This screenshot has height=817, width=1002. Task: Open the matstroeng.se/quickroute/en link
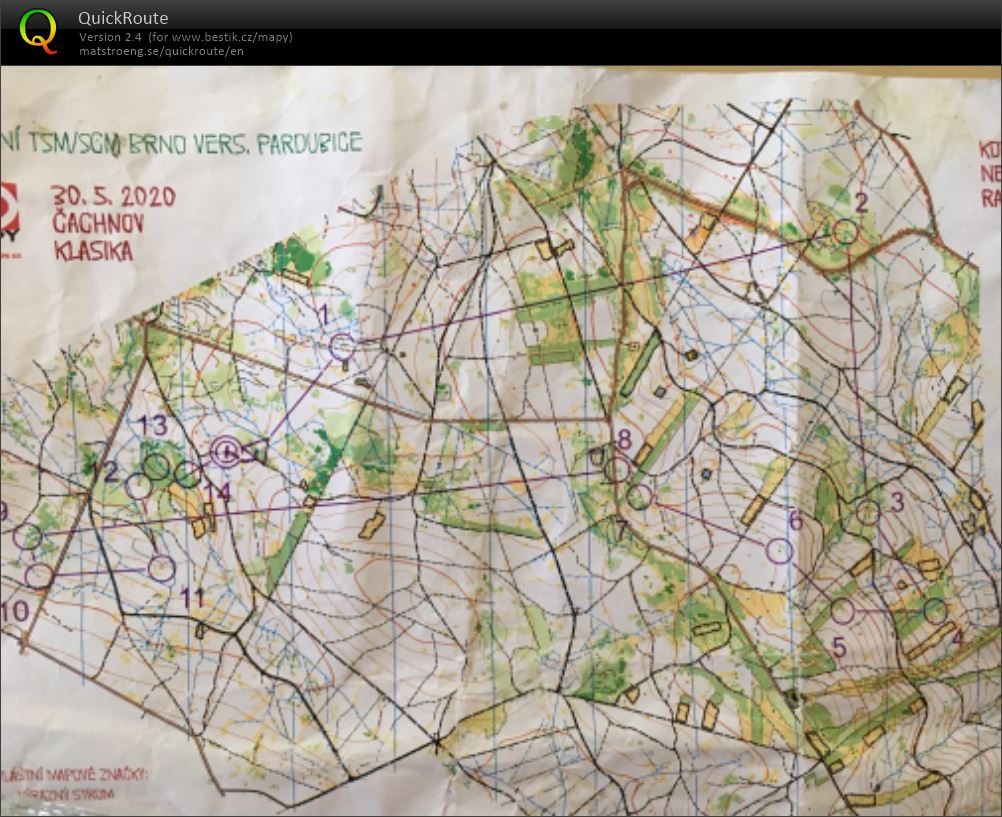click(x=161, y=51)
